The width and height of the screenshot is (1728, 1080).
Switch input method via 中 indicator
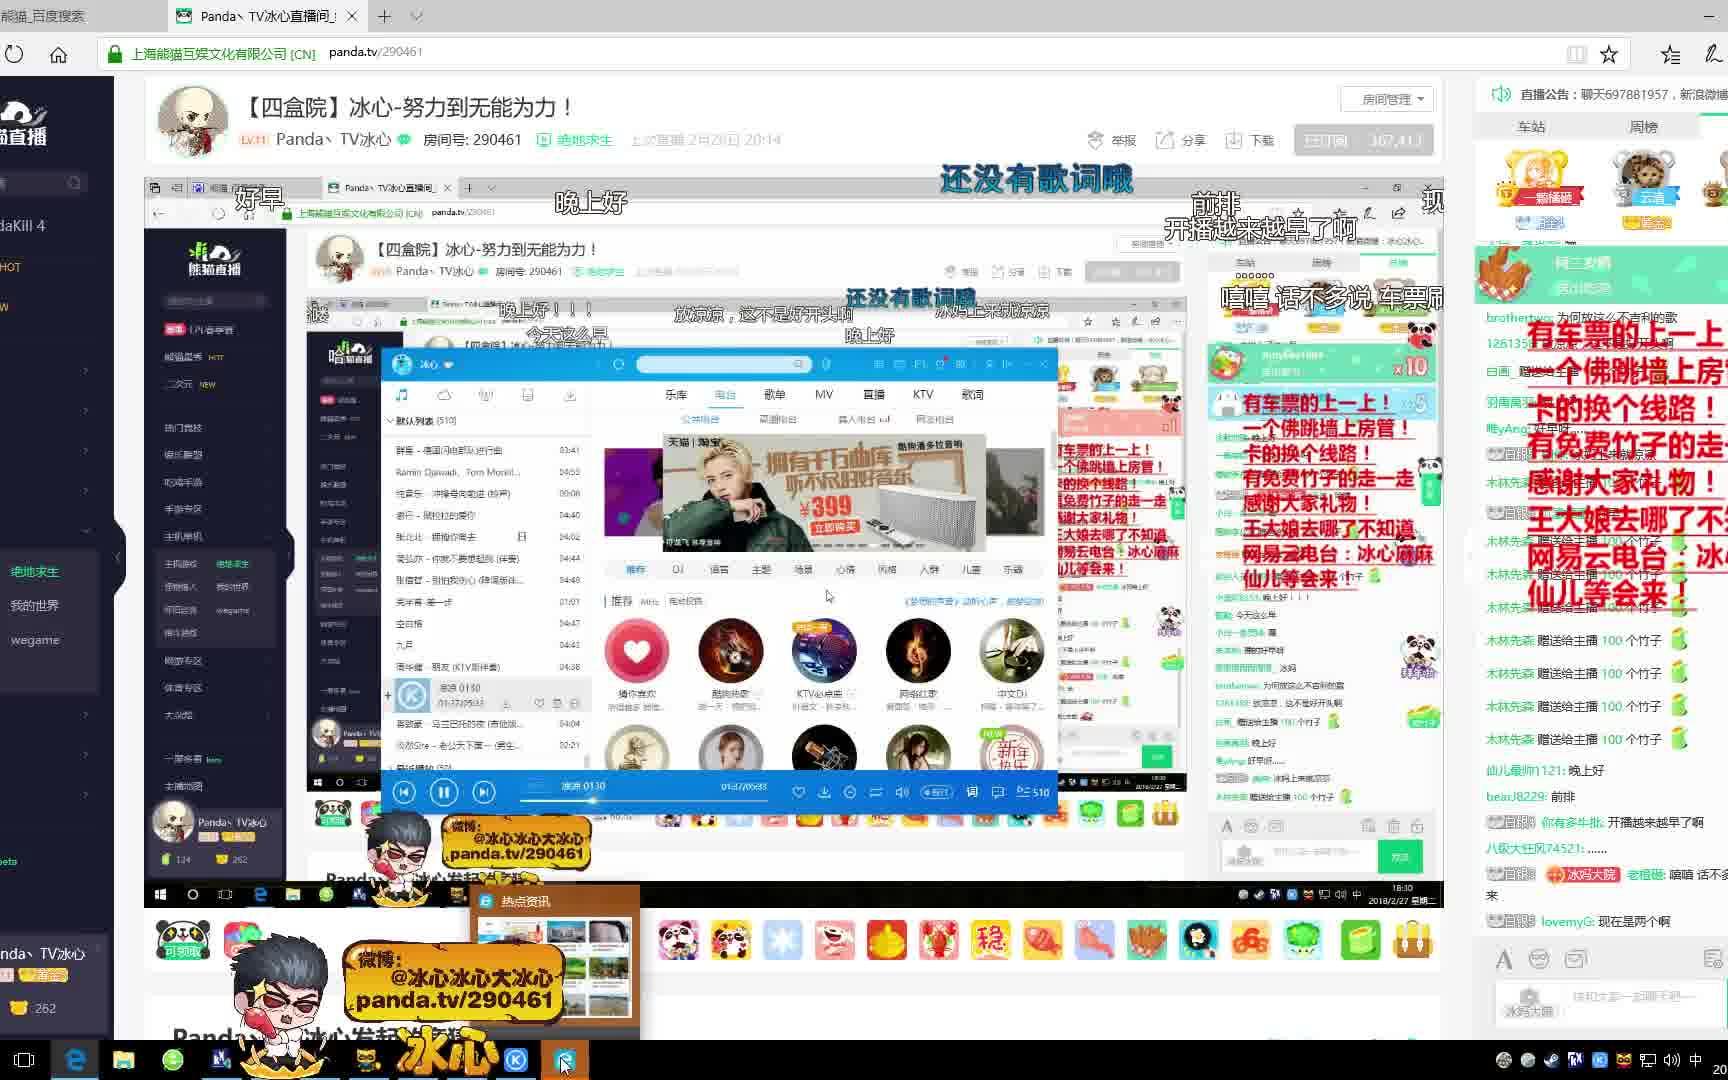(1696, 1060)
